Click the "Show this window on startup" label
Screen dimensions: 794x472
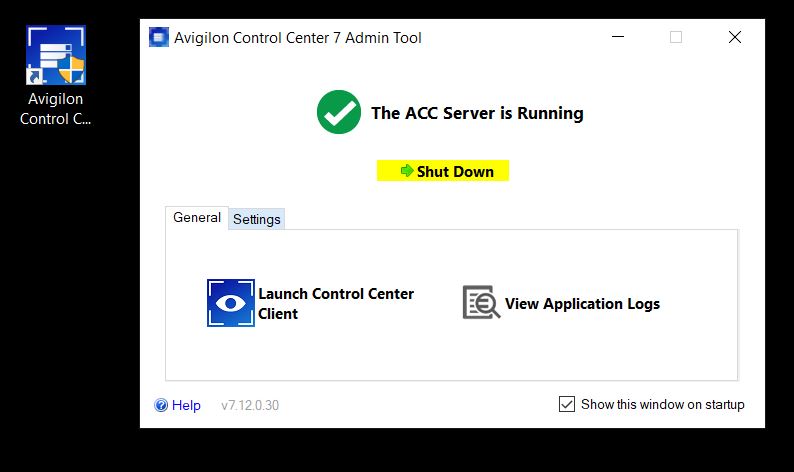[662, 404]
